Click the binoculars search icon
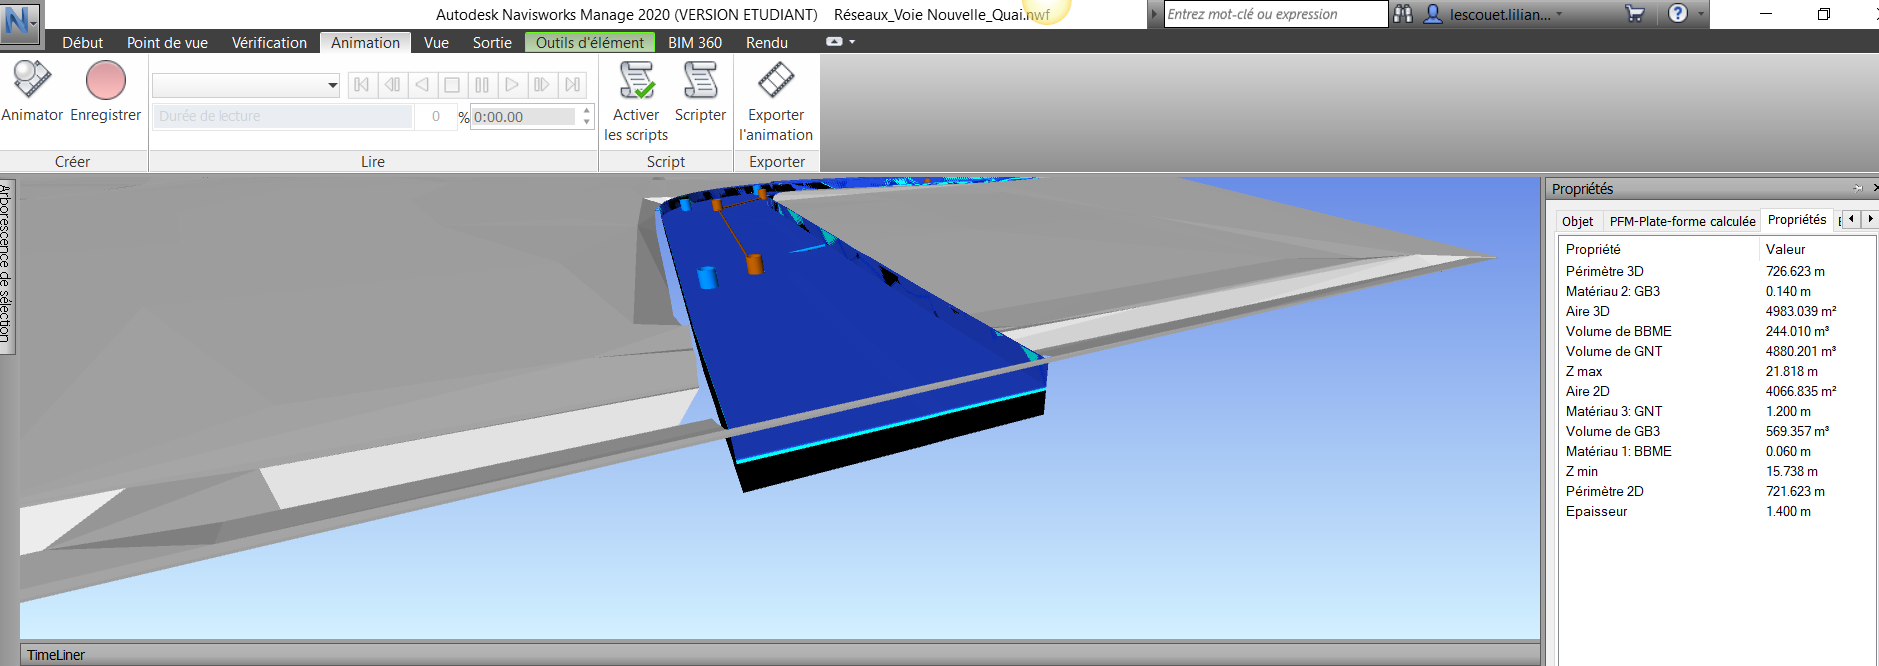This screenshot has height=666, width=1879. pyautogui.click(x=1403, y=14)
